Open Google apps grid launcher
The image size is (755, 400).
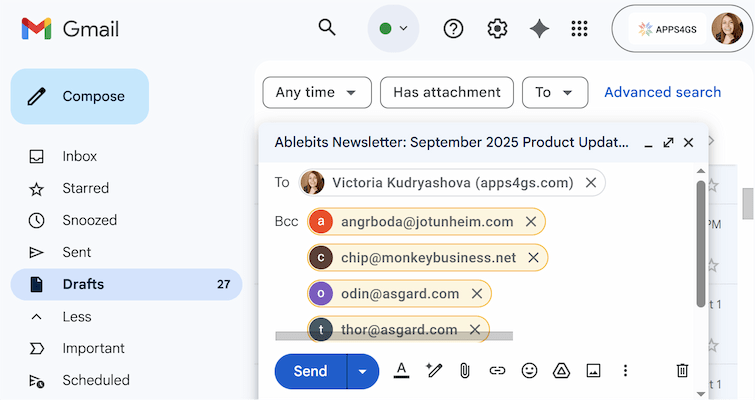pyautogui.click(x=579, y=29)
